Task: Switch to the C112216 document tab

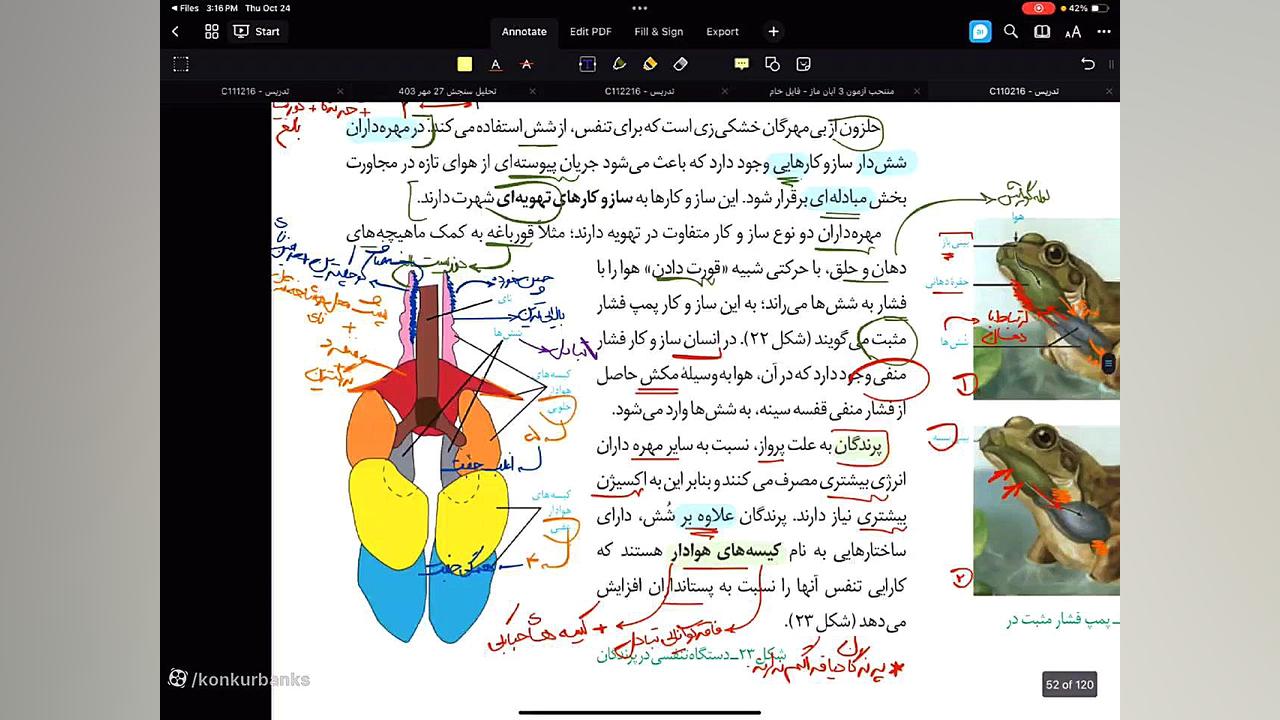Action: [639, 91]
